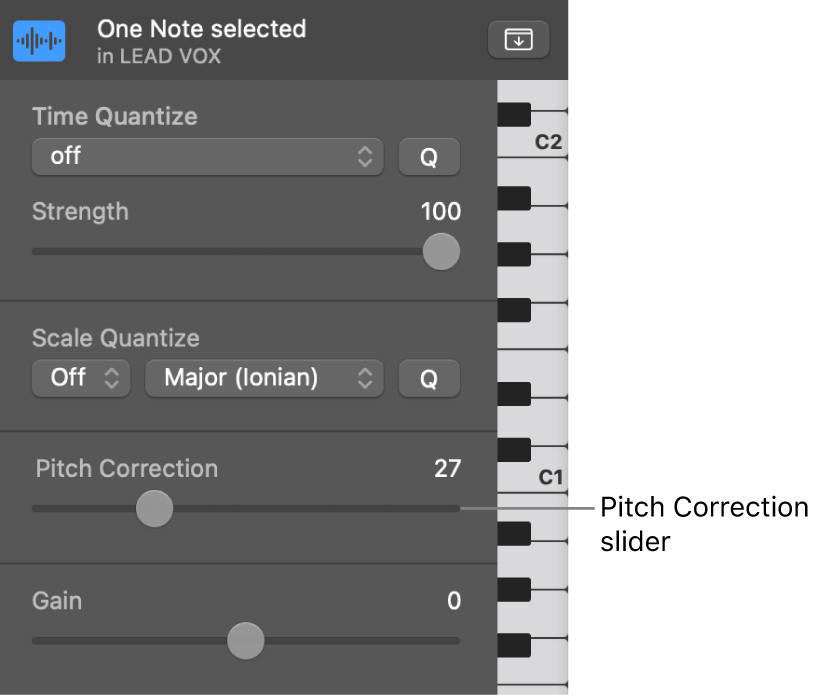The image size is (818, 698).
Task: Open the Major (Ionian) scale menu
Action: click(x=264, y=378)
